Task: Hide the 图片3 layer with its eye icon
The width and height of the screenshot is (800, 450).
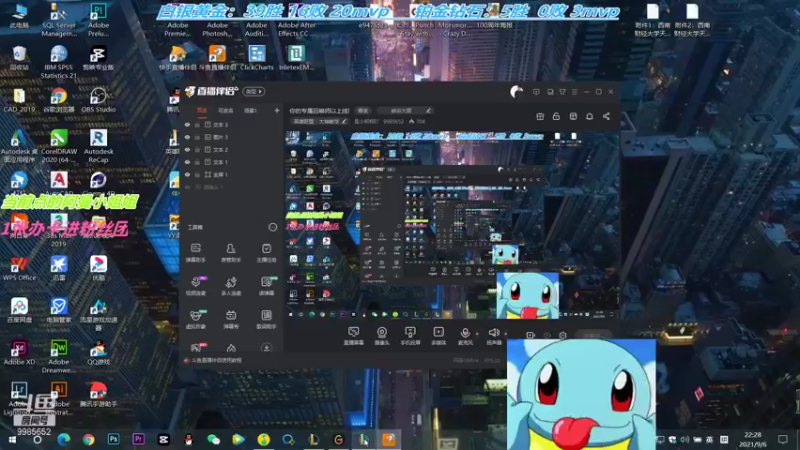Action: tap(187, 137)
